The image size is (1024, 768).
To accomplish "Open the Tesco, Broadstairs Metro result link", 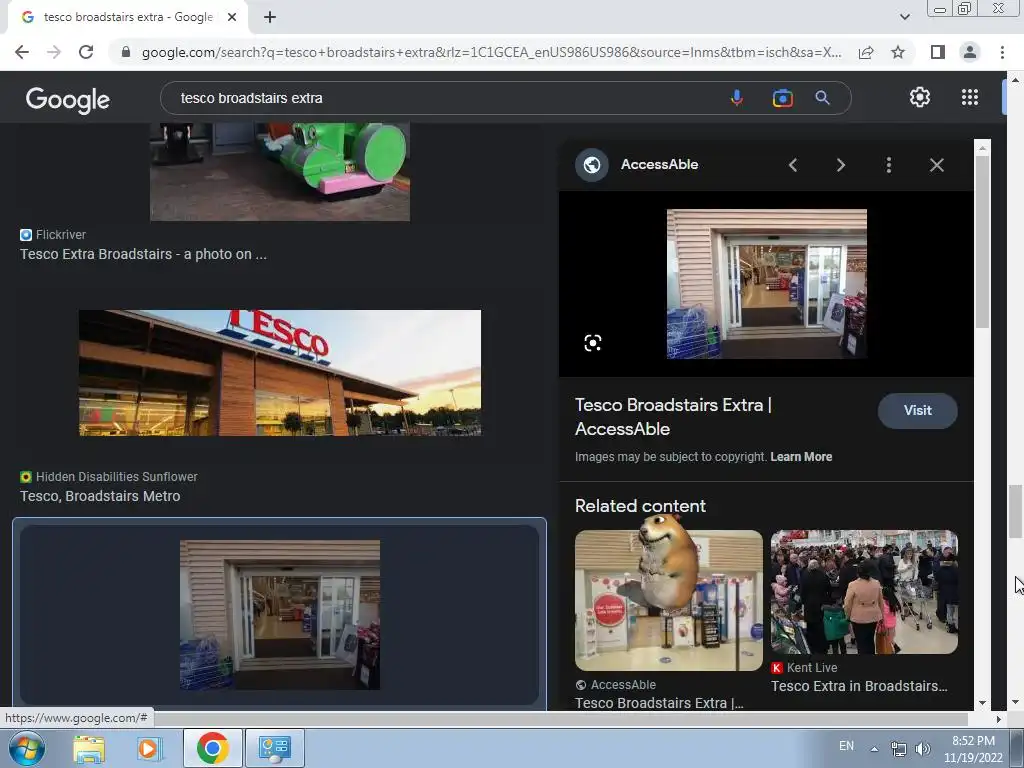I will (x=100, y=496).
